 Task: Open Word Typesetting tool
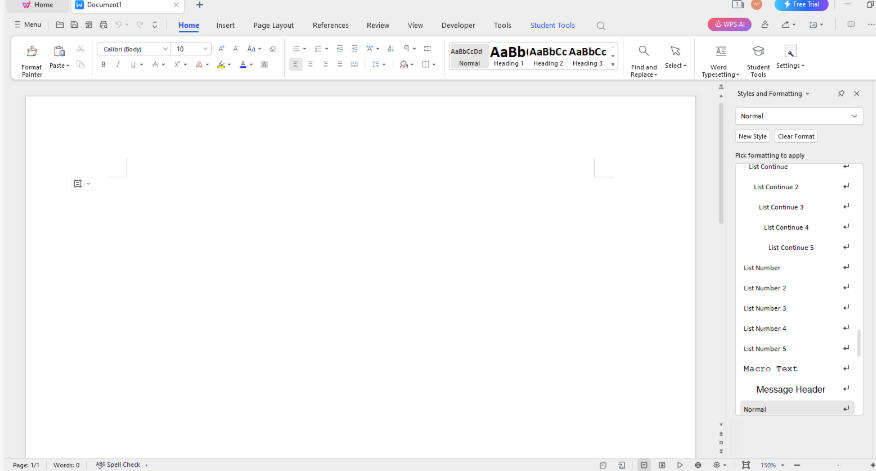point(720,60)
